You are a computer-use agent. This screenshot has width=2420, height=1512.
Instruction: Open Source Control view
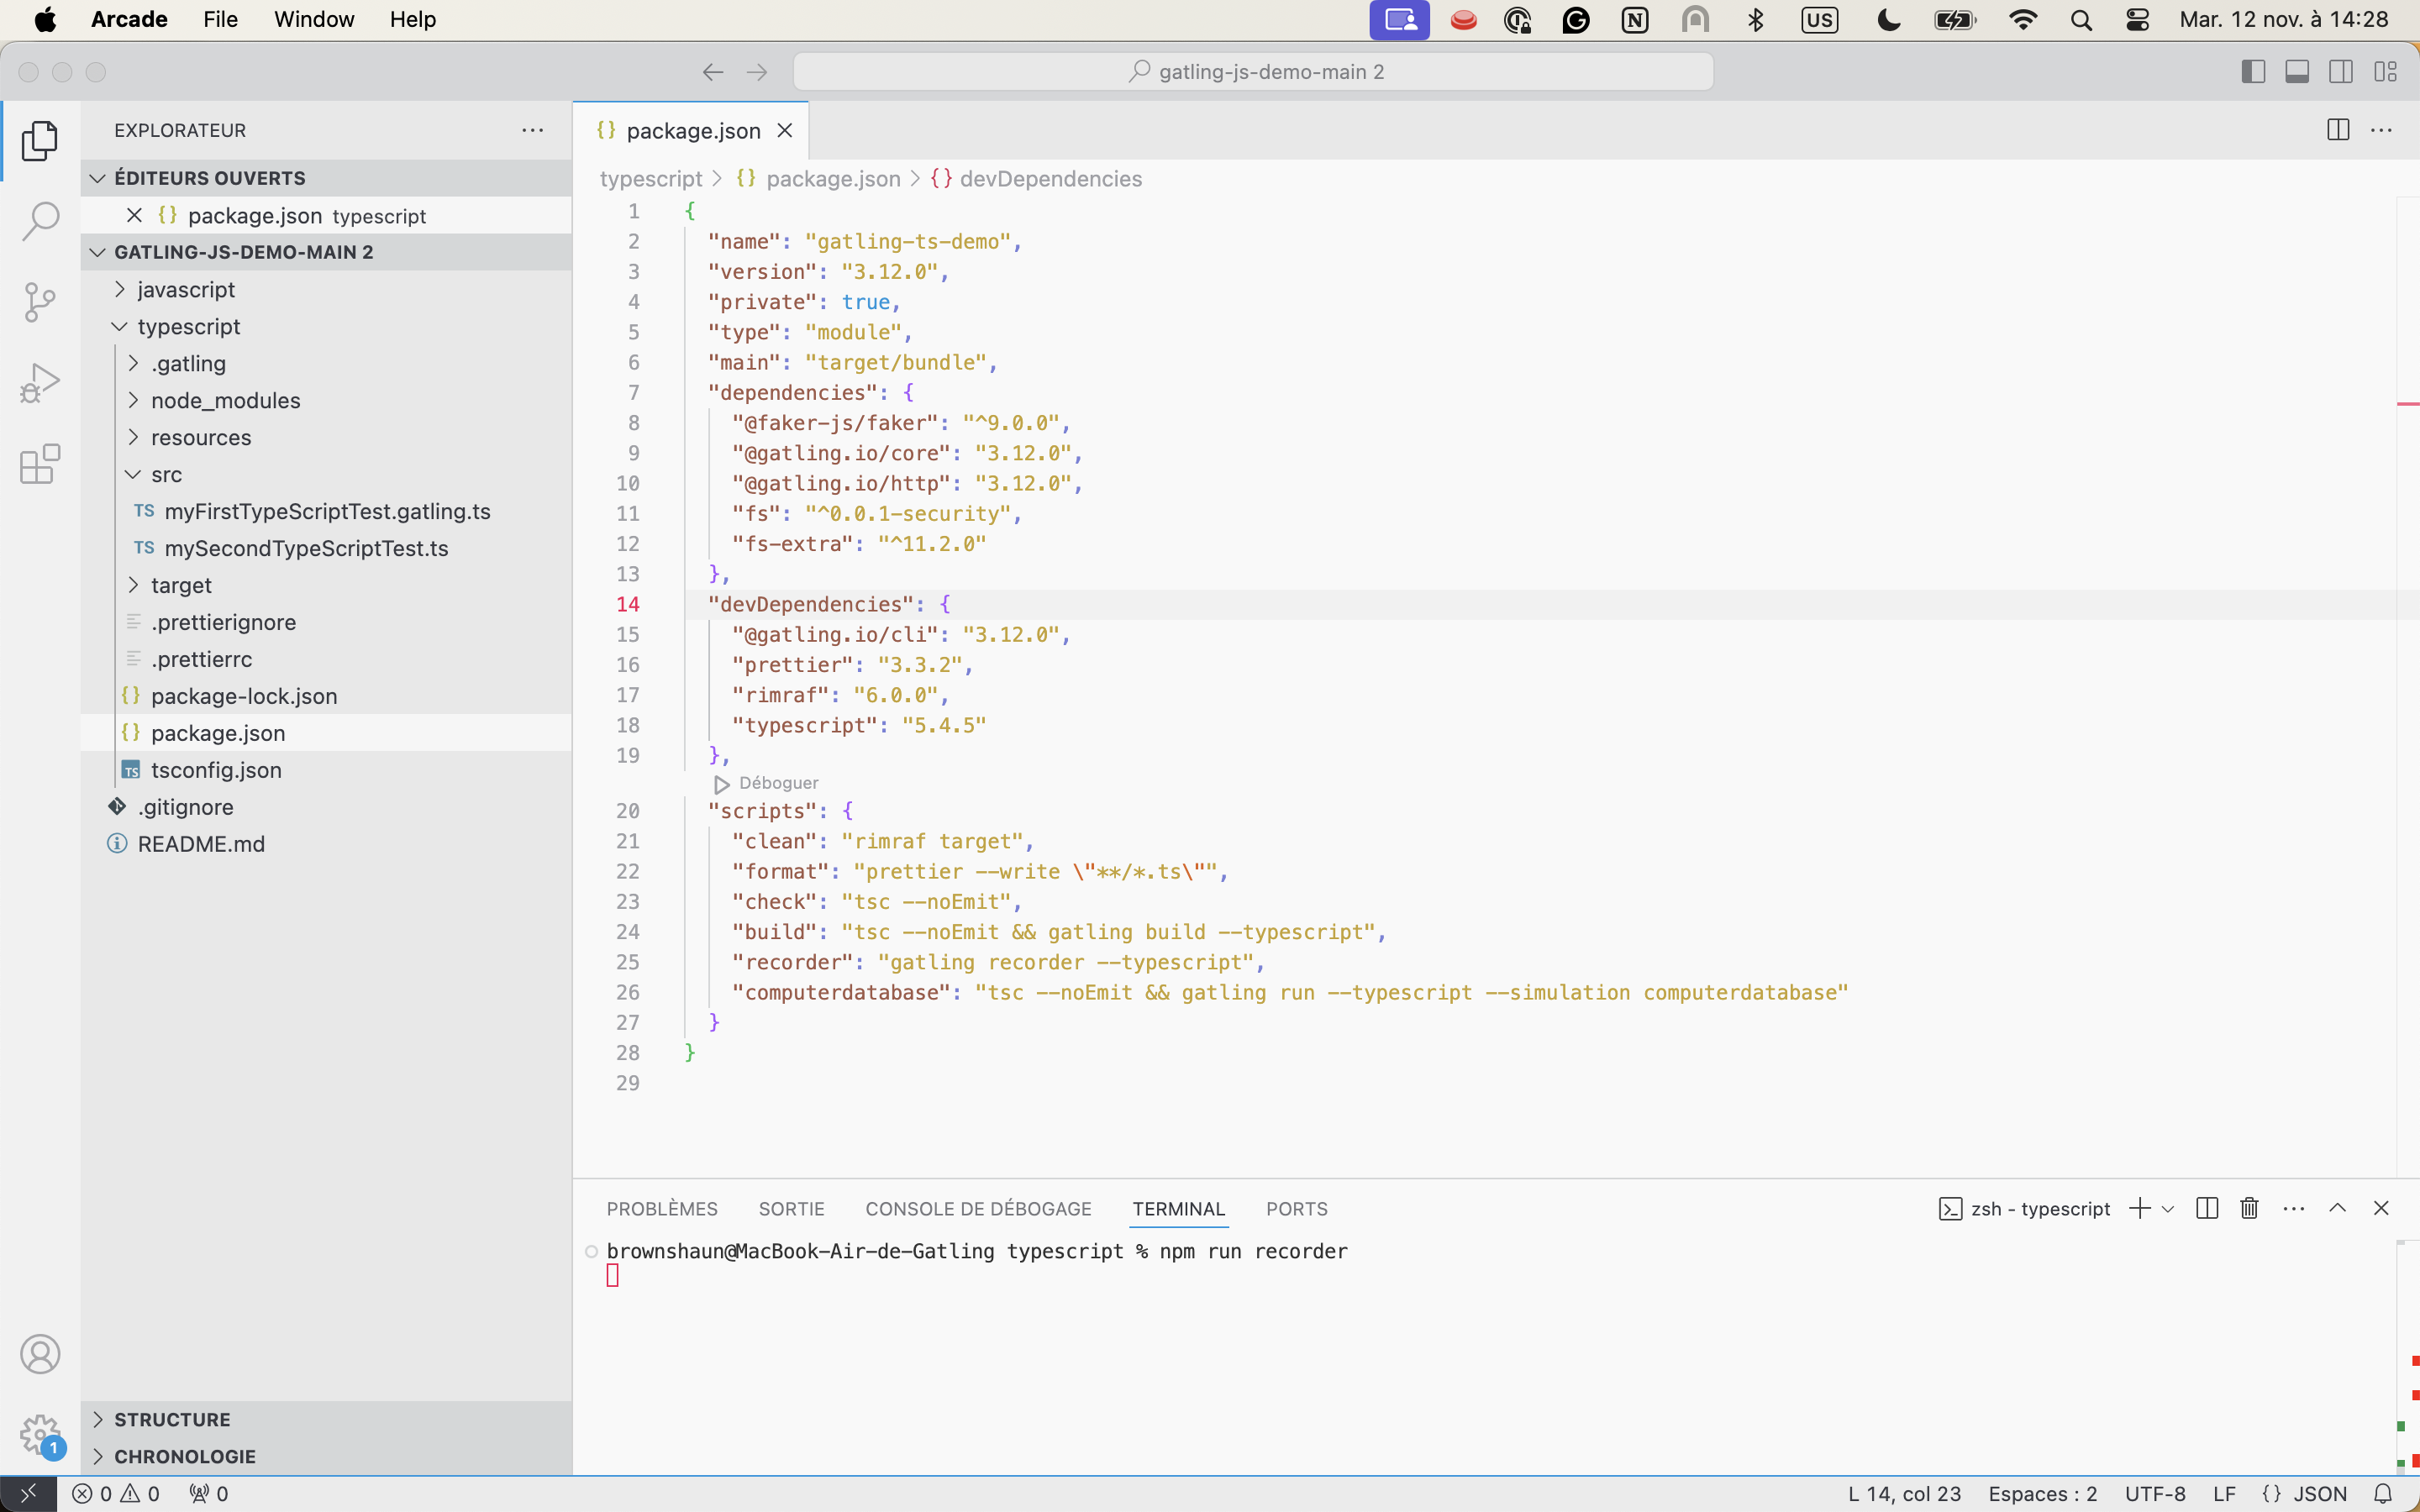point(40,302)
